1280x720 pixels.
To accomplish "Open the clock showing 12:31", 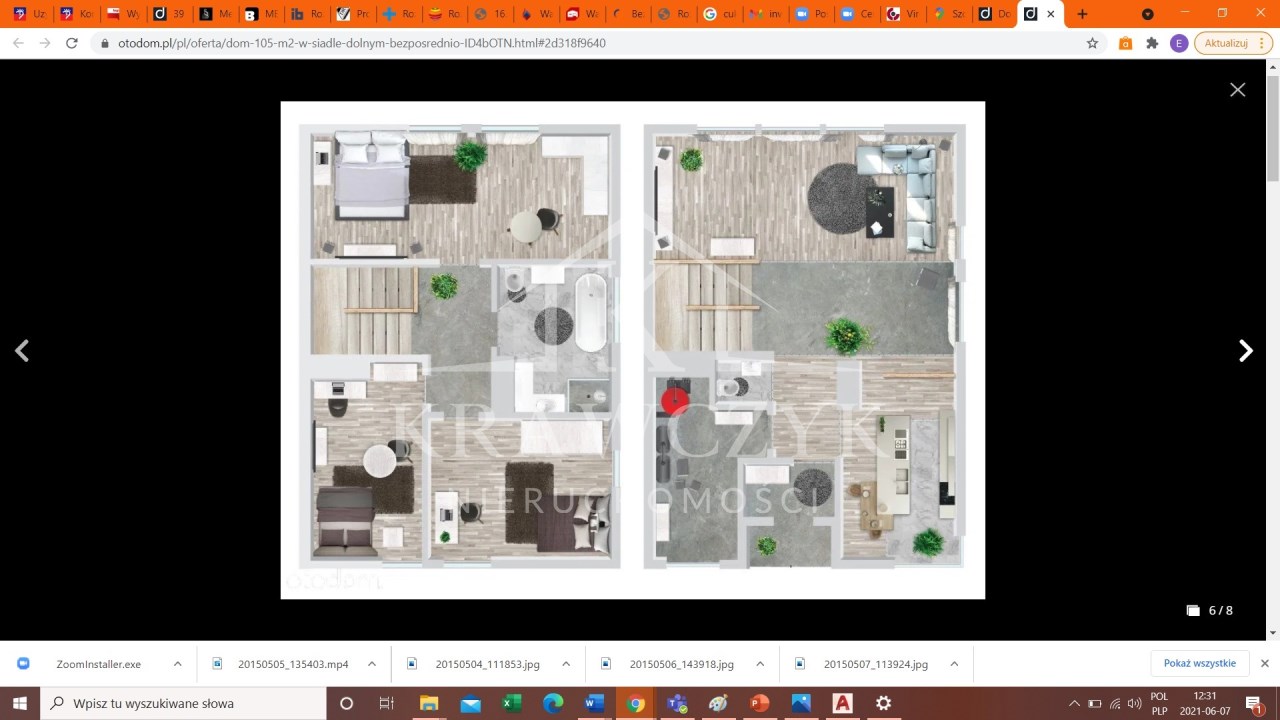I will point(1205,703).
